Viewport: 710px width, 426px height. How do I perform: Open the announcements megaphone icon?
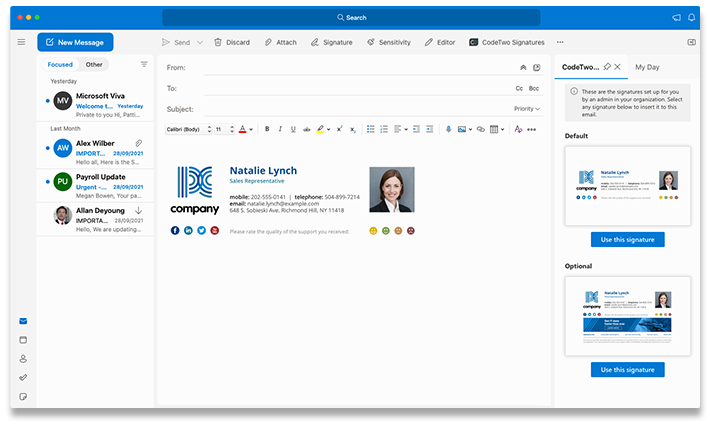tap(676, 18)
